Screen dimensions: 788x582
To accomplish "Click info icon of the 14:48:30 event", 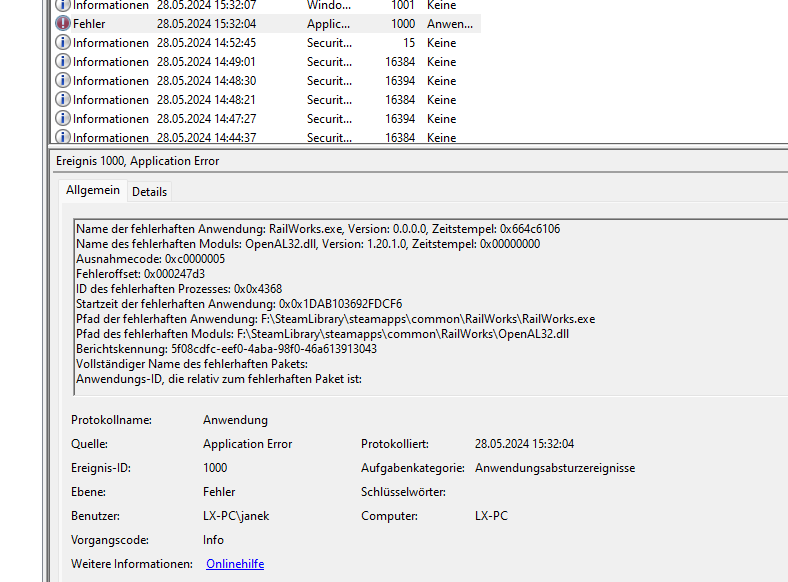I will (x=62, y=80).
